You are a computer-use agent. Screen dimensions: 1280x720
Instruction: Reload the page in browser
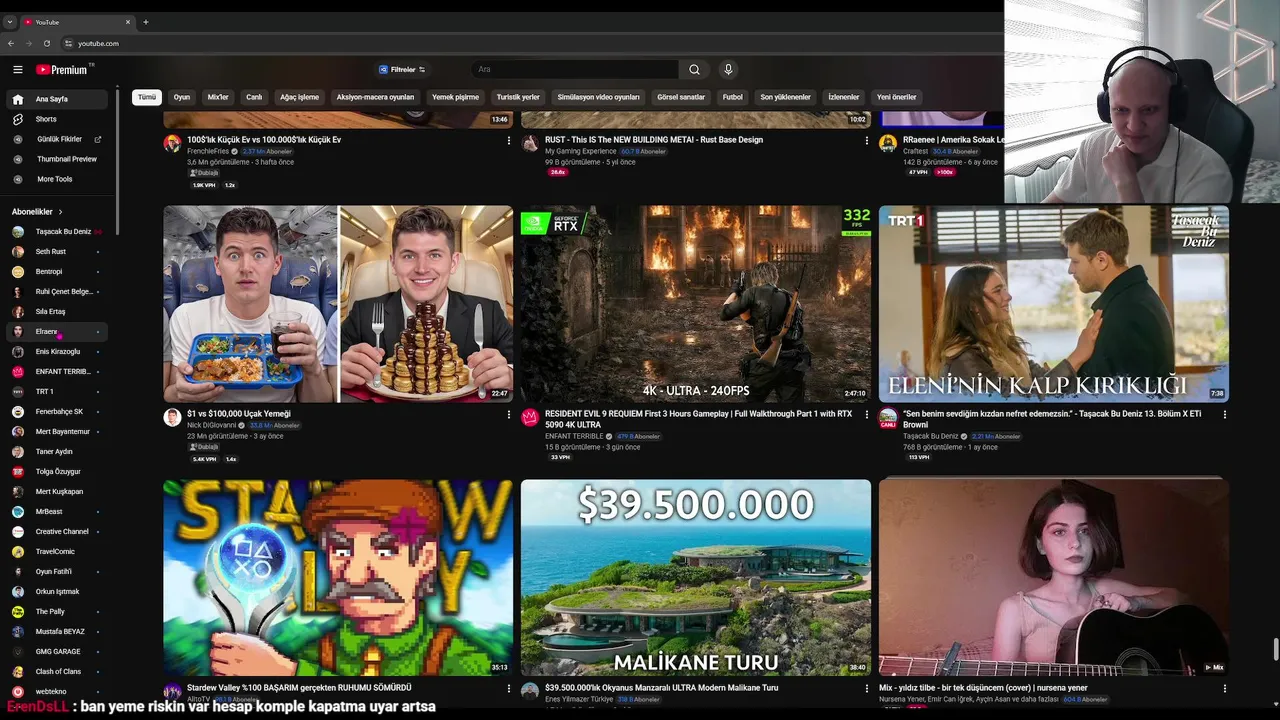(x=47, y=43)
